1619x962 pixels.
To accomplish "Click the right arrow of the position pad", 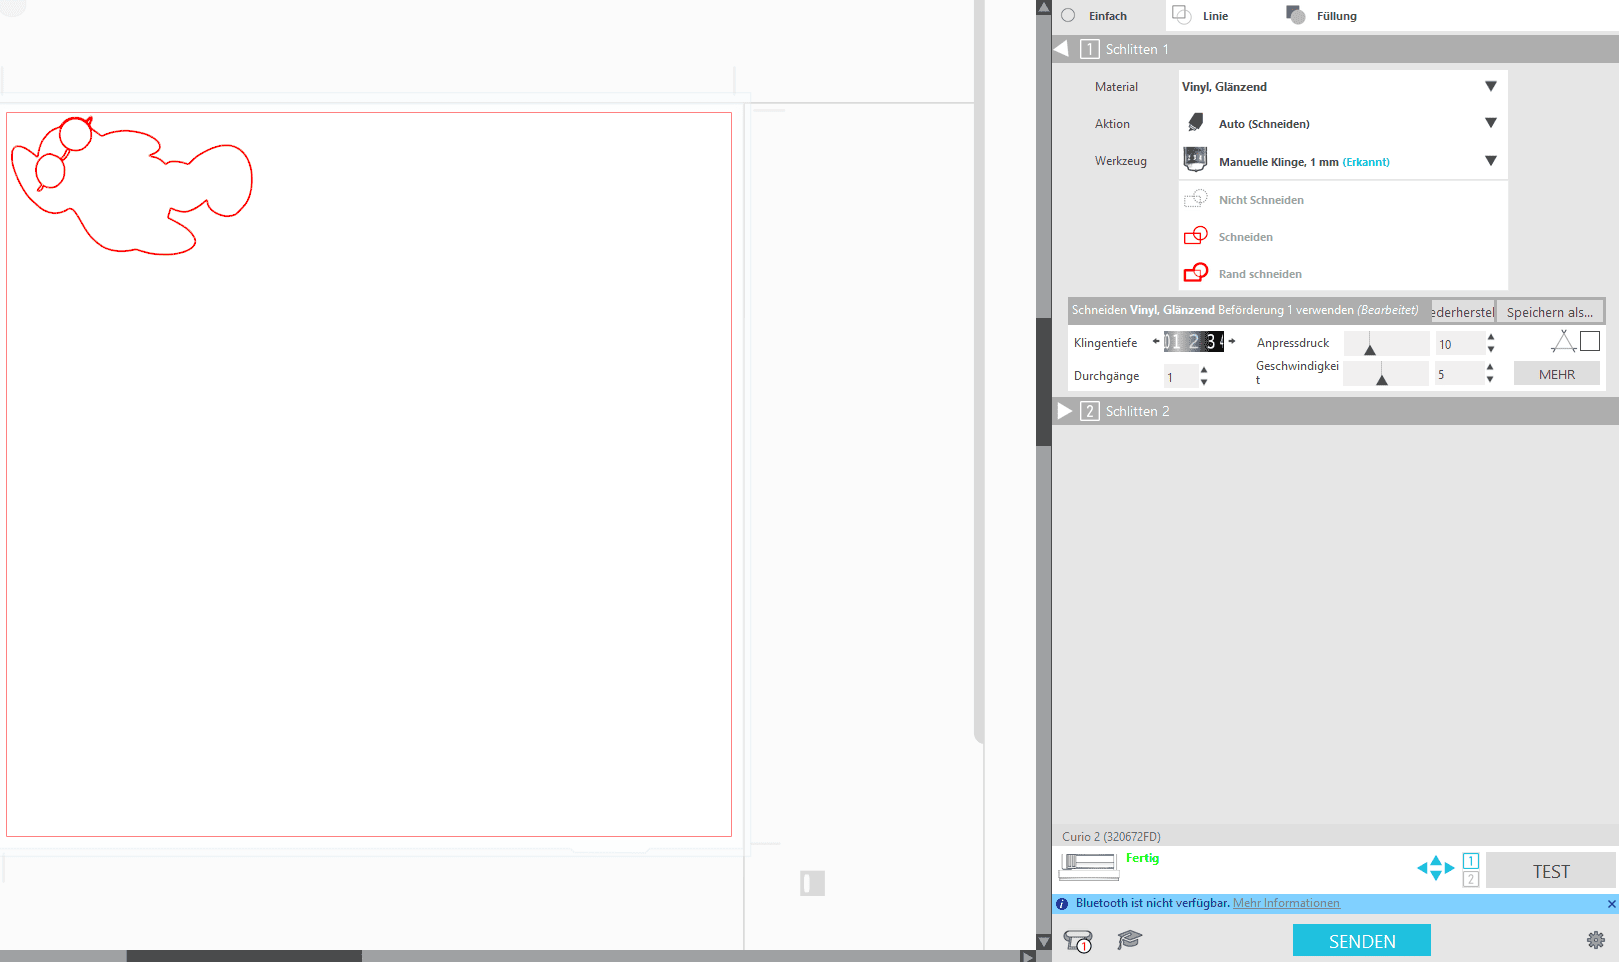I will (1449, 868).
